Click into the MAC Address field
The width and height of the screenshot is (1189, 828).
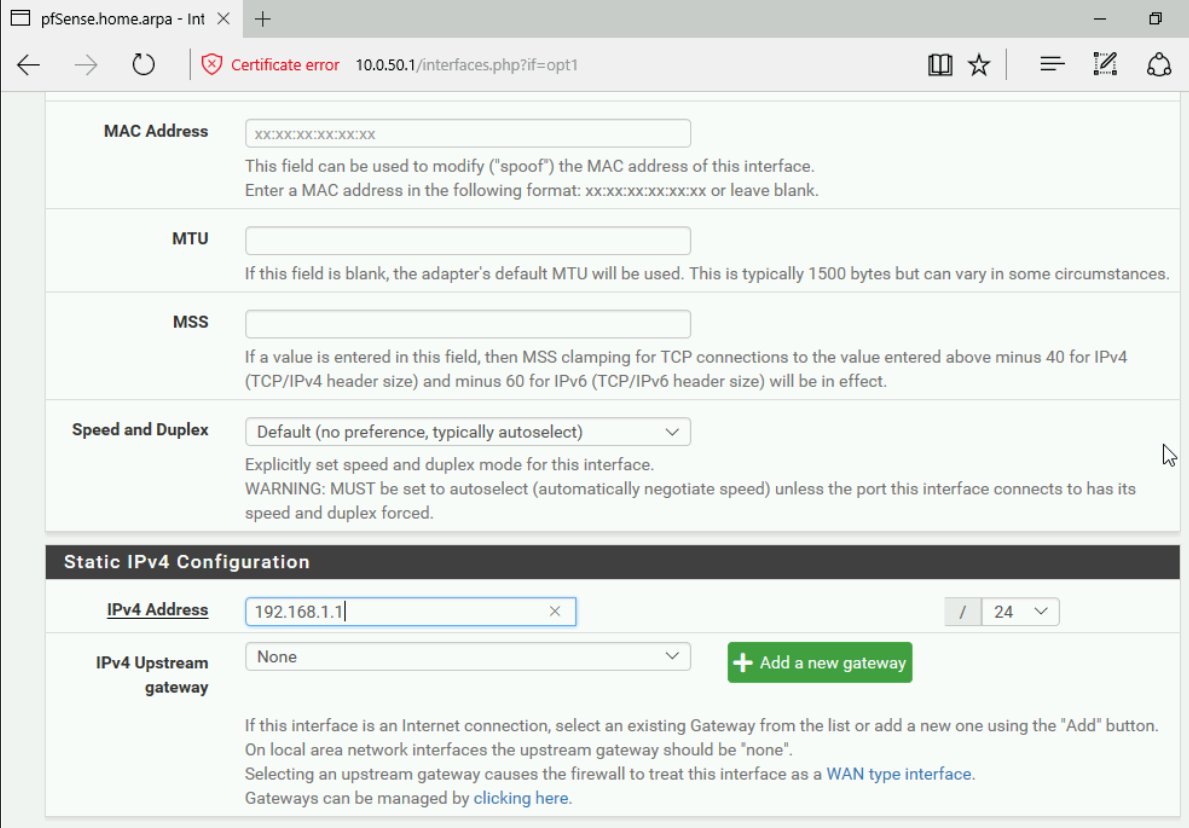467,133
